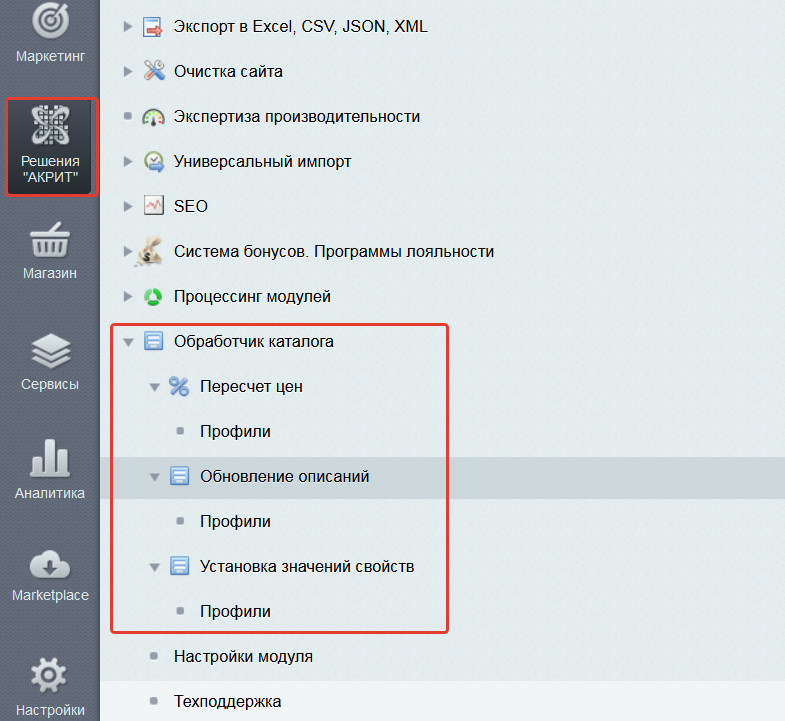Viewport: 785px width, 721px height.
Task: Click the Универсальный импорт icon
Action: click(153, 161)
